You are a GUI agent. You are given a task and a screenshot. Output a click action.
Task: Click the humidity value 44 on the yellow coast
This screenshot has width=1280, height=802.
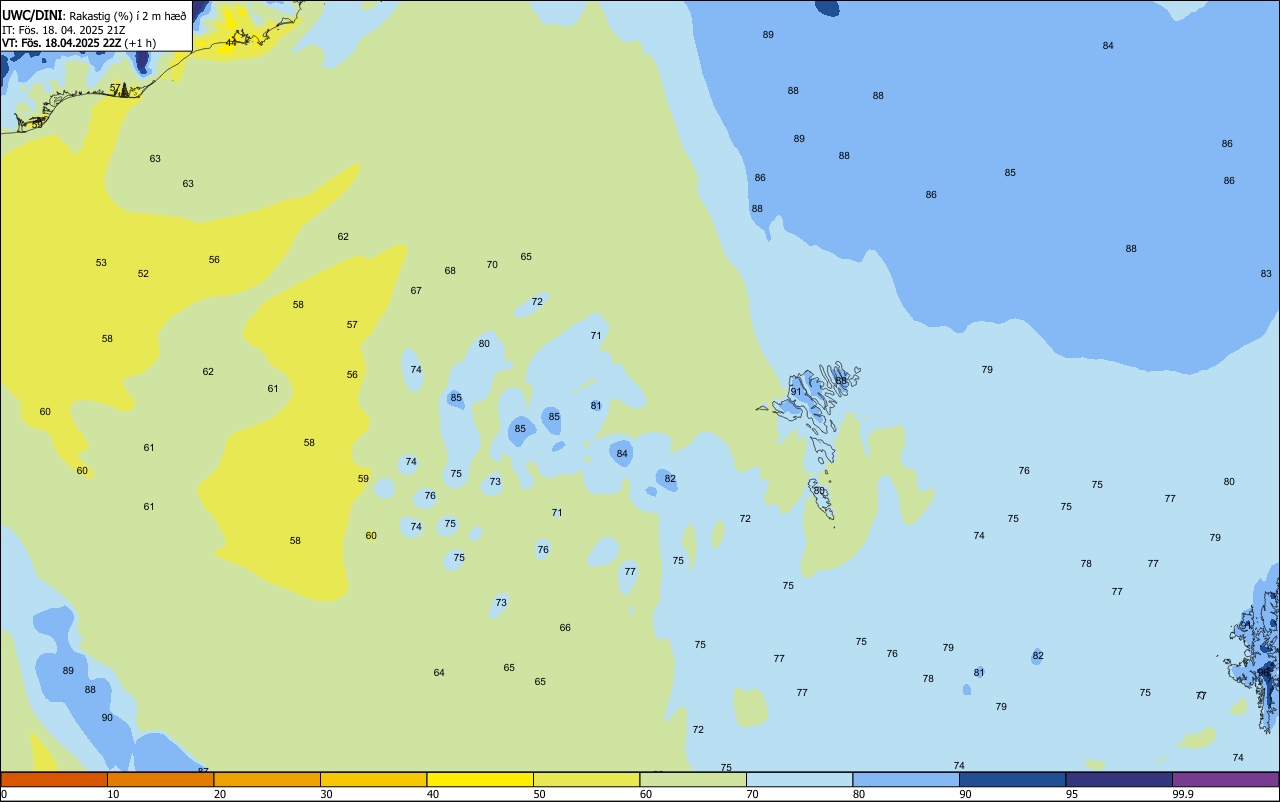coord(231,42)
